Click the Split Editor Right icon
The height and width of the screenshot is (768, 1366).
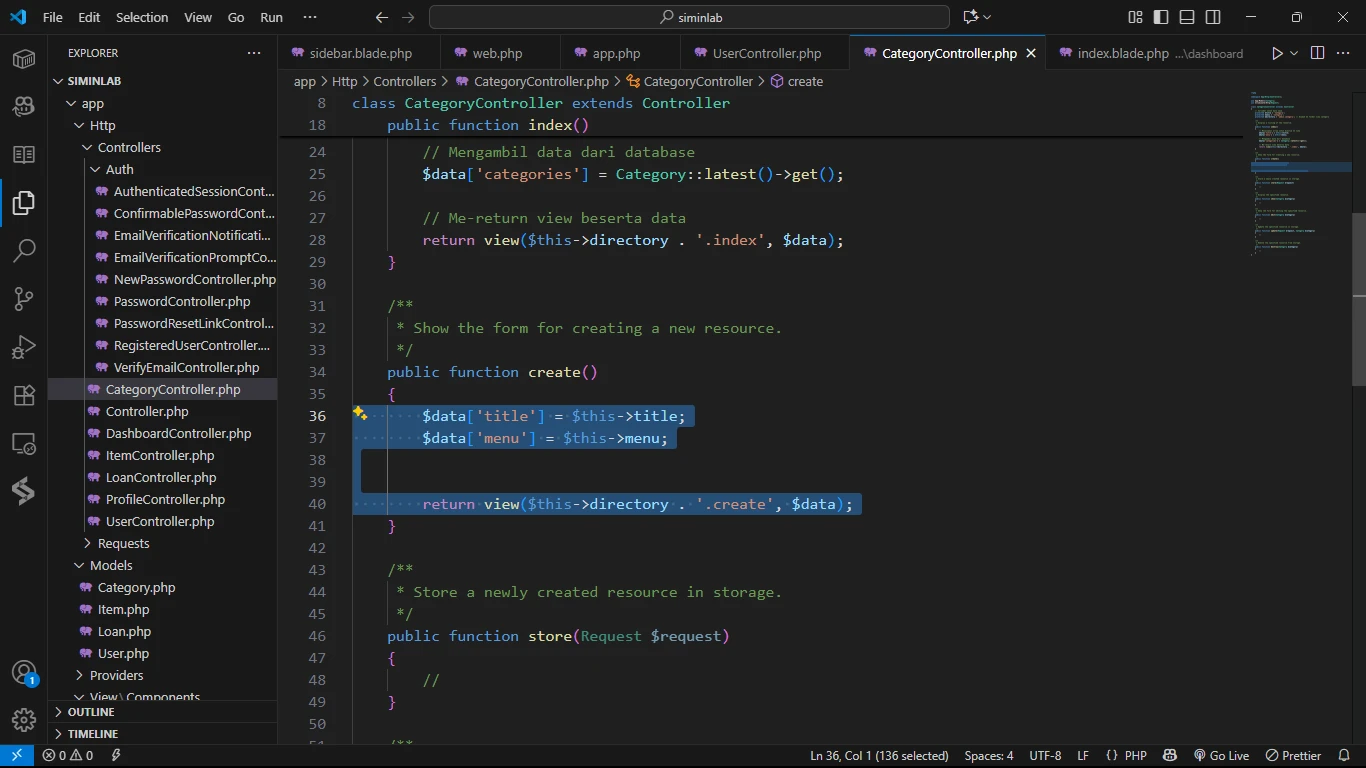click(1317, 53)
